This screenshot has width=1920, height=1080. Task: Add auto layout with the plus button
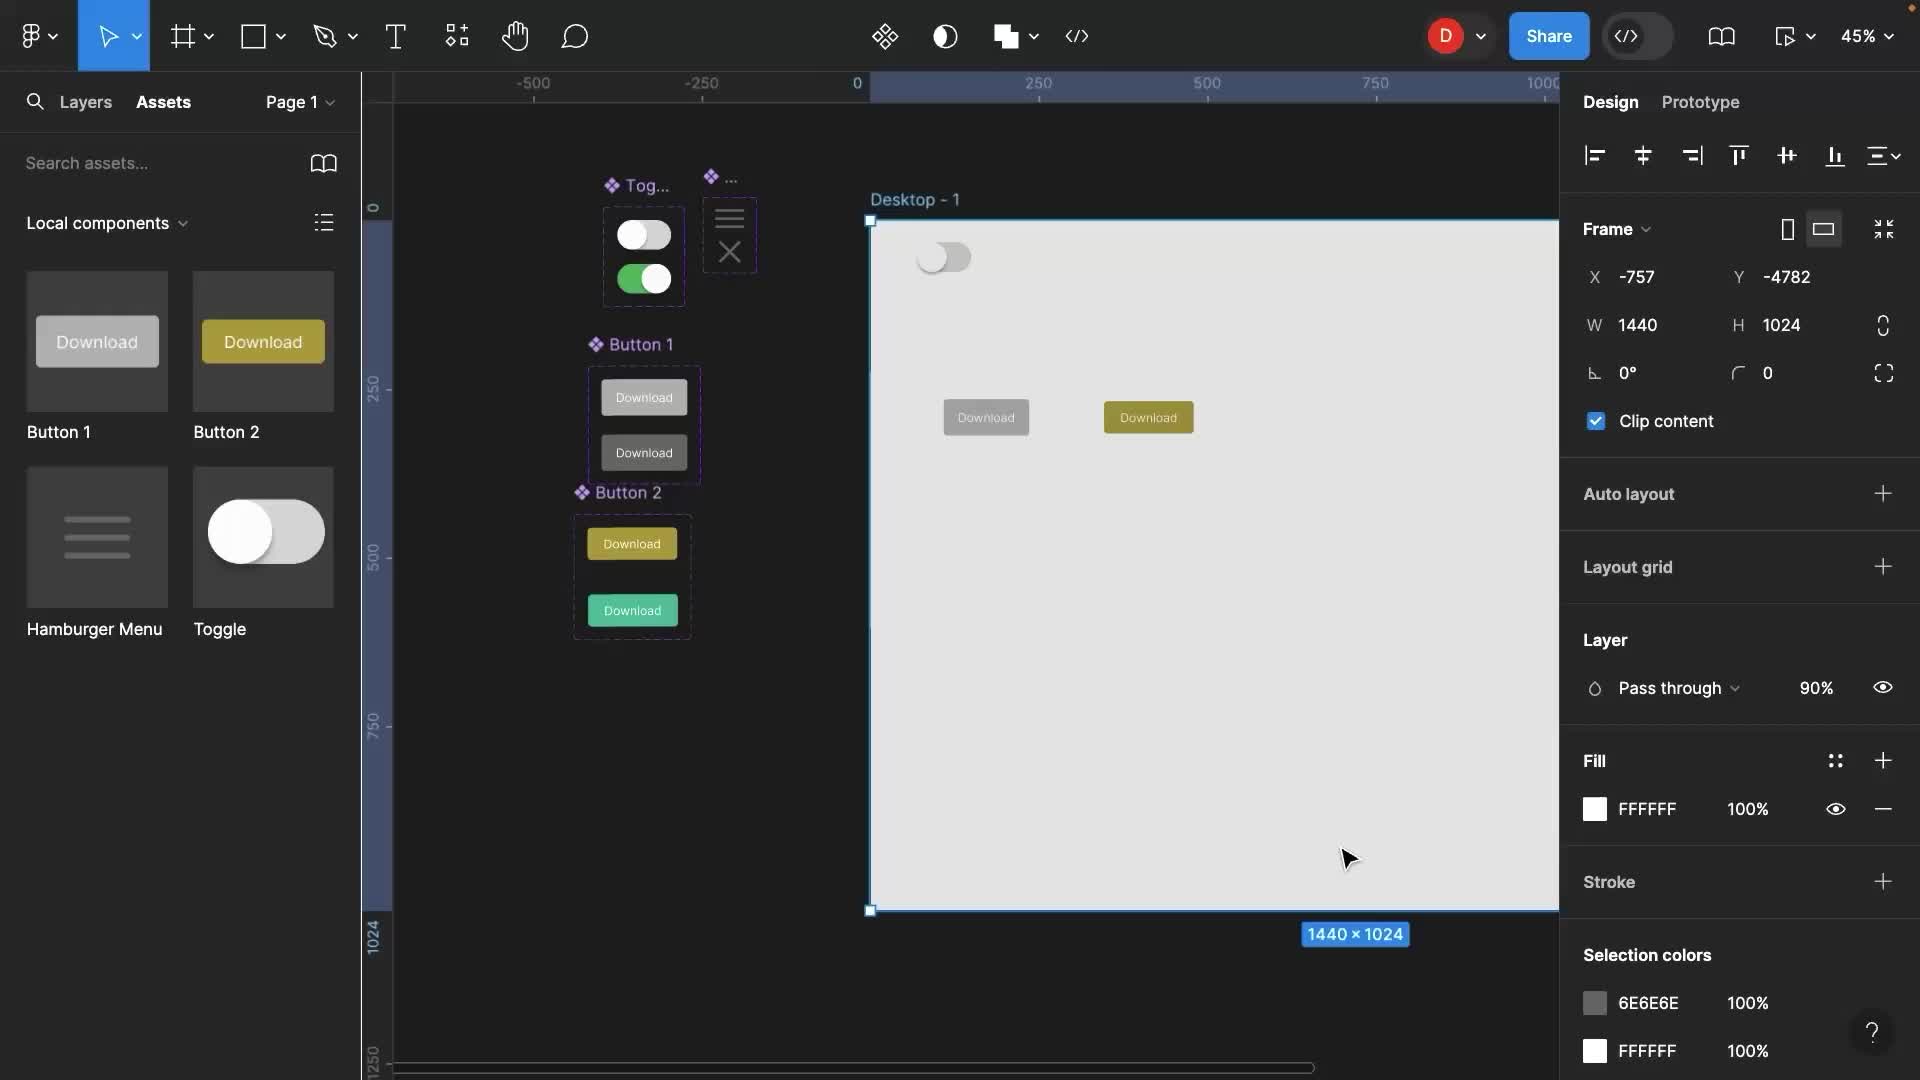pos(1884,493)
